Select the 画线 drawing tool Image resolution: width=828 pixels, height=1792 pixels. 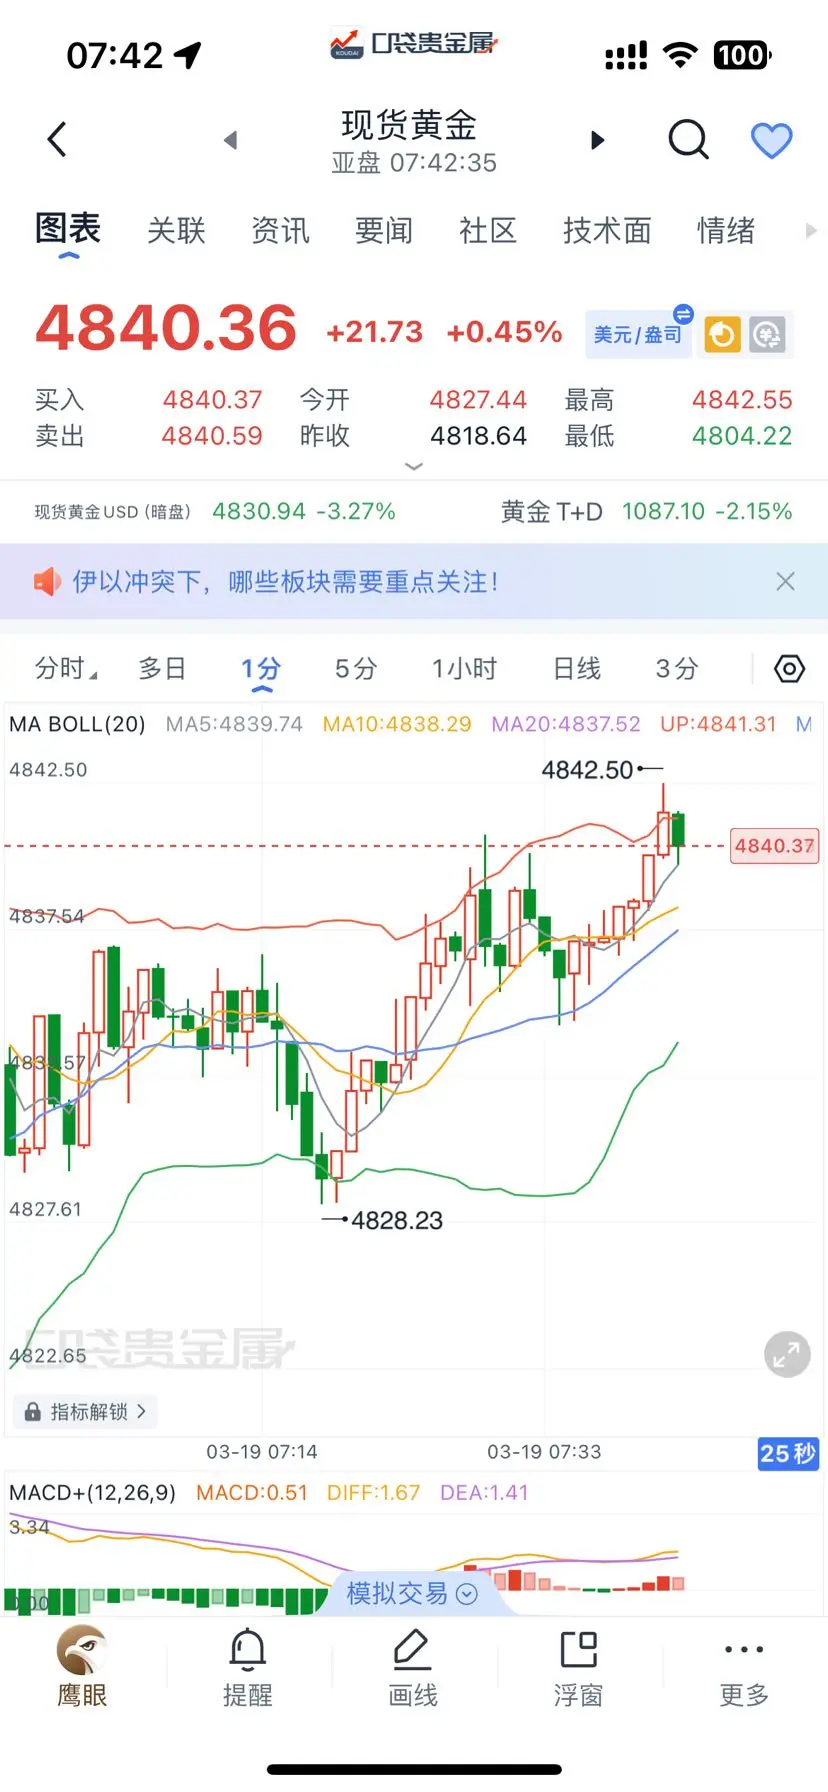pyautogui.click(x=413, y=1666)
